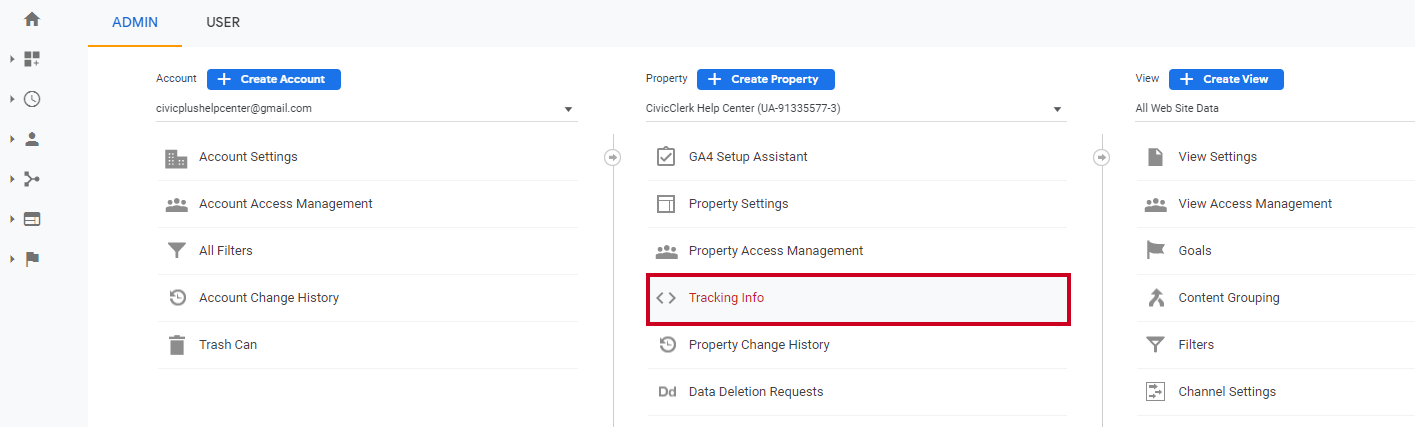Open GA4 Setup Assistant link
This screenshot has width=1415, height=427.
point(748,157)
